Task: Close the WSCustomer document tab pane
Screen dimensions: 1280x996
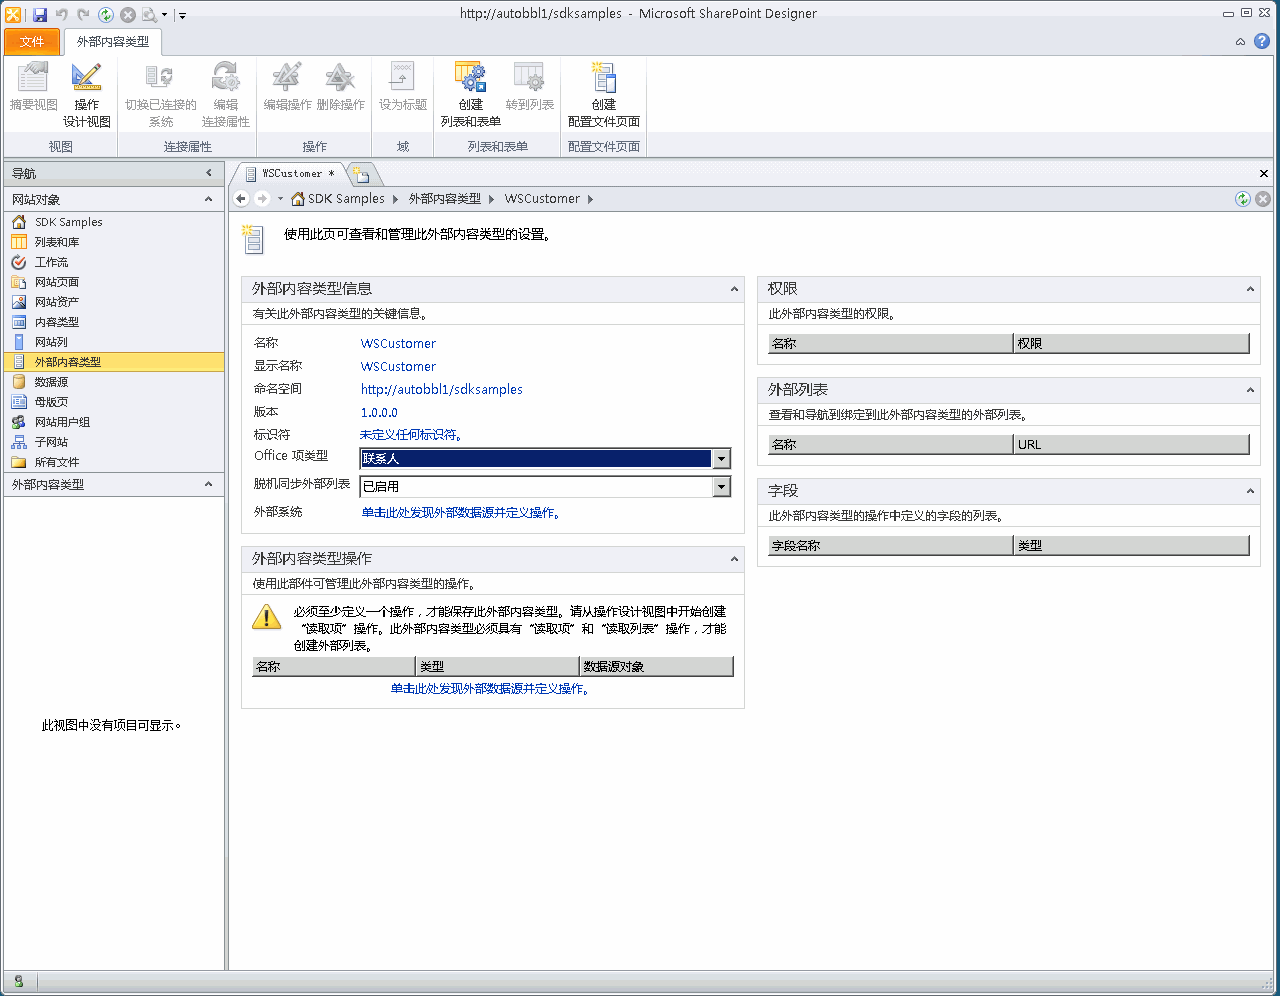Action: pyautogui.click(x=1264, y=174)
